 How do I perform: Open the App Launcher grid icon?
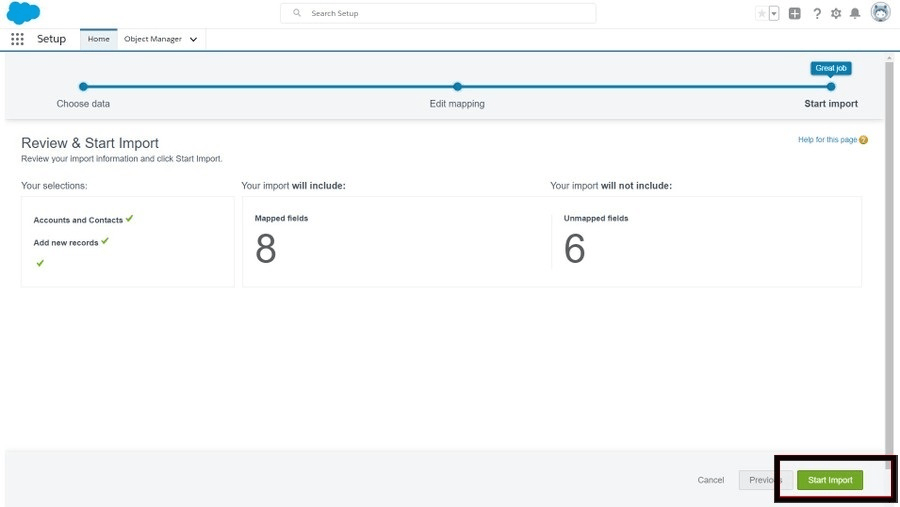17,39
